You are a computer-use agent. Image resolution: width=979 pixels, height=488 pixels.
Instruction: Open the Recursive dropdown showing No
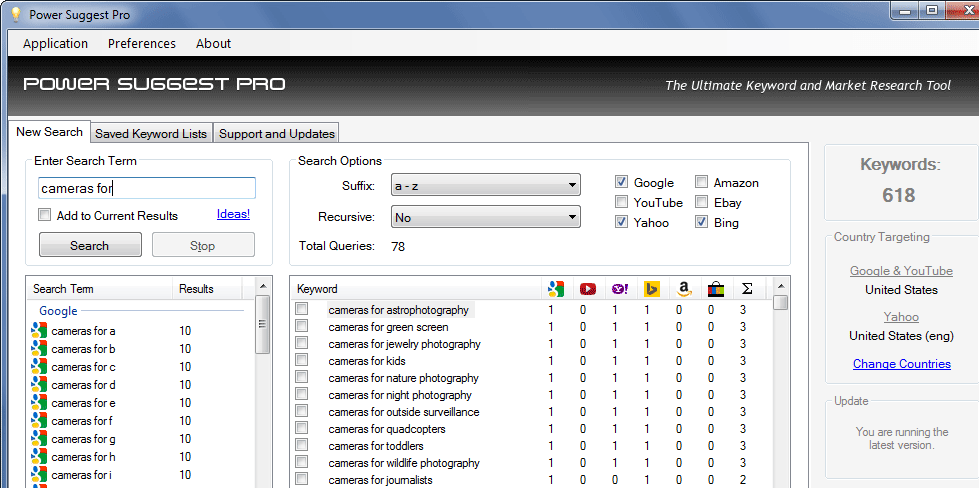click(x=486, y=217)
